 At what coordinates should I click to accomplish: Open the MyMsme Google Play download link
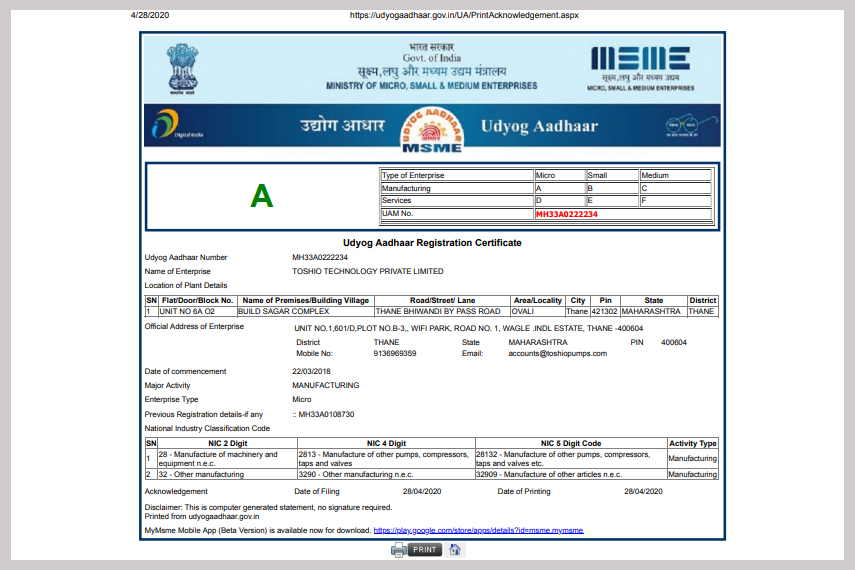coord(478,530)
